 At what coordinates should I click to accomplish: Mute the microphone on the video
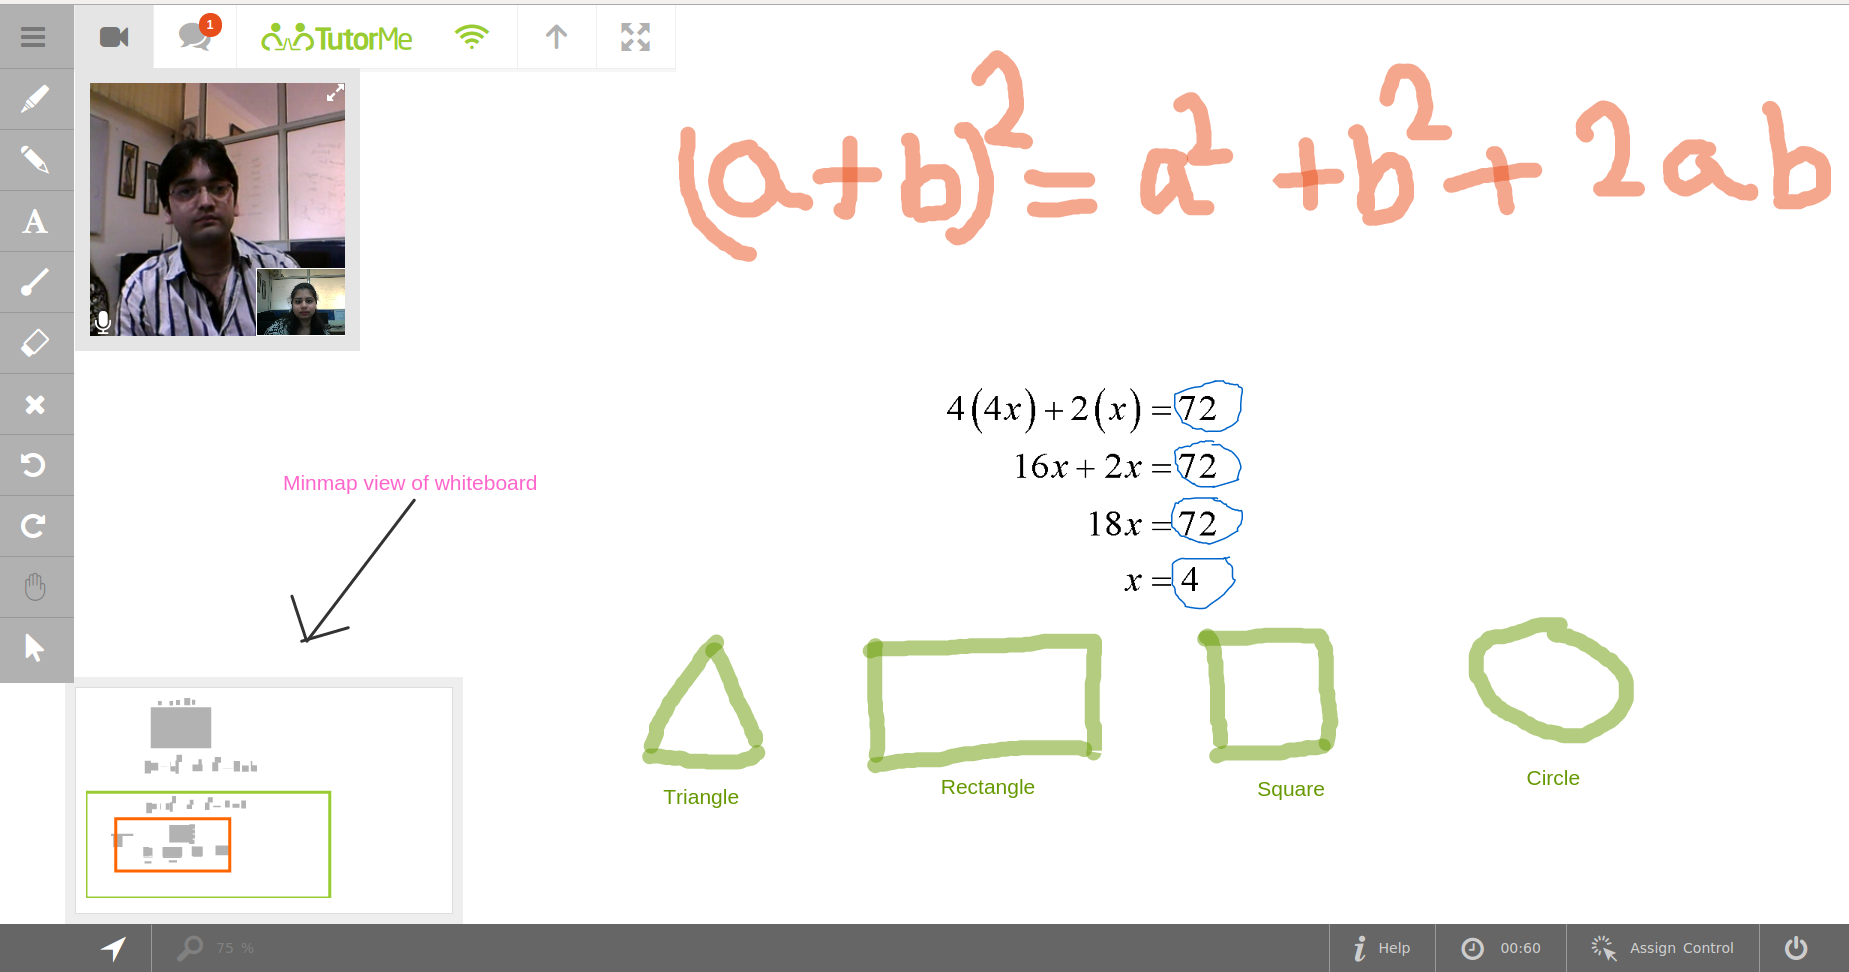click(x=102, y=322)
